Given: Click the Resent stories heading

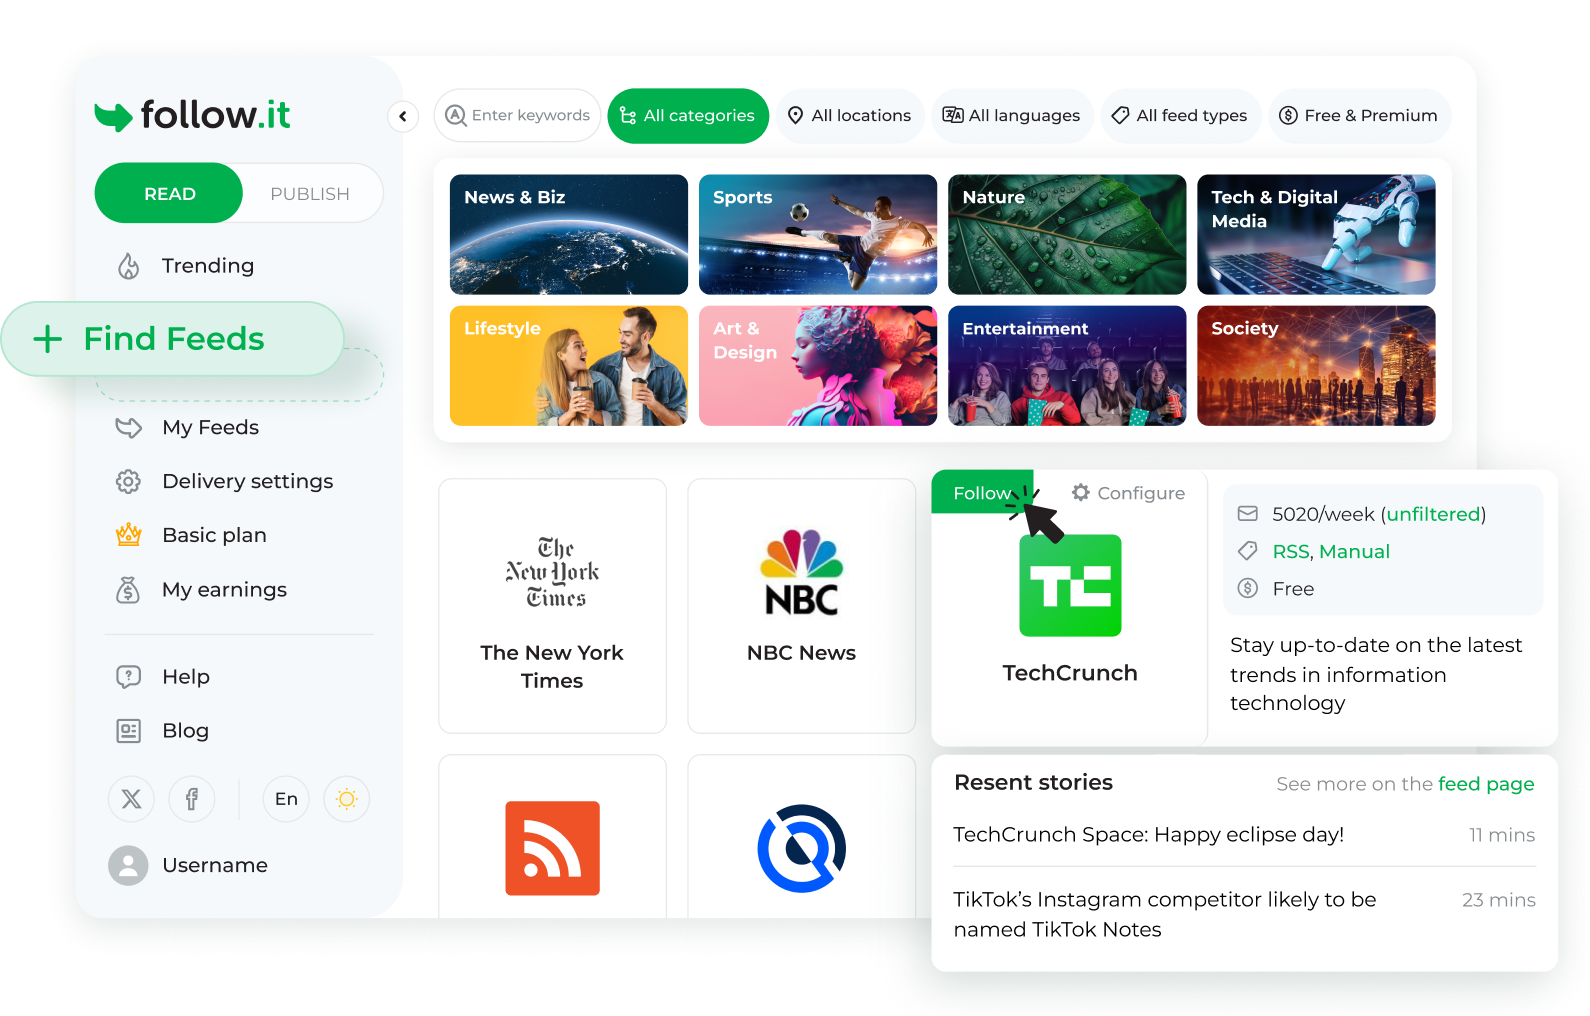Looking at the screenshot, I should [x=1033, y=783].
